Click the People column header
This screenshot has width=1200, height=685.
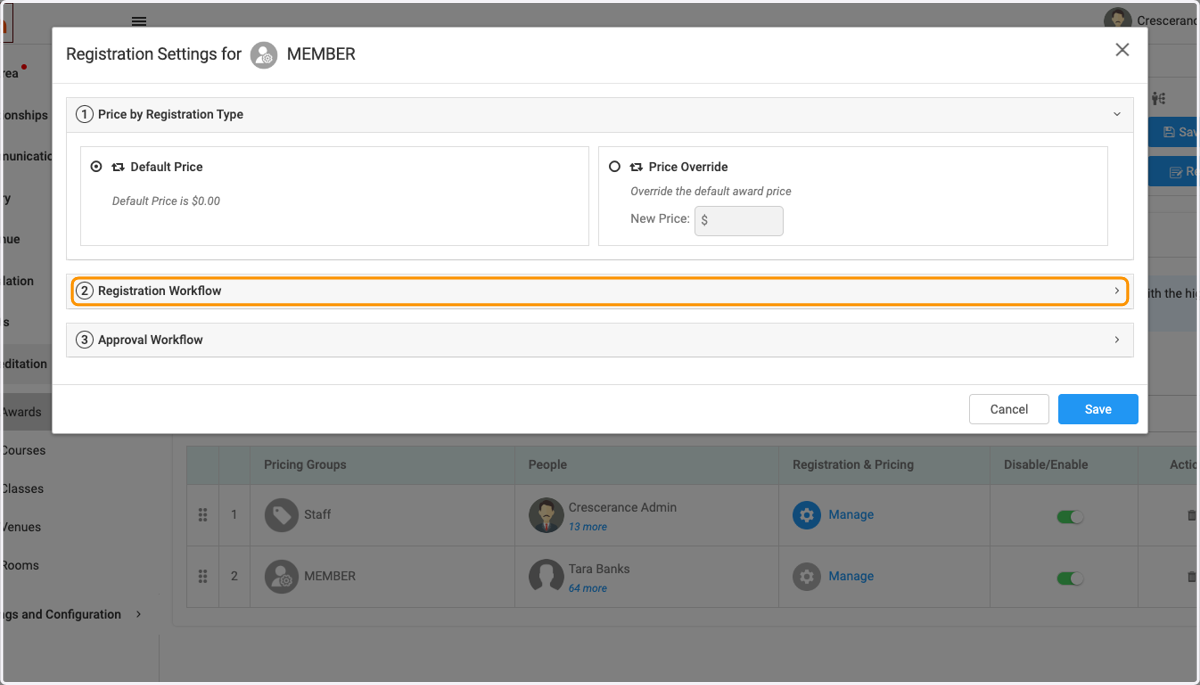click(548, 464)
